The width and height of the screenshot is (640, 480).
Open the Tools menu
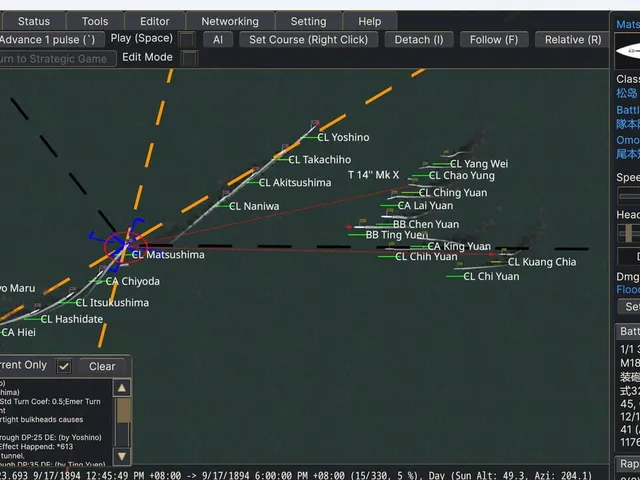[95, 21]
